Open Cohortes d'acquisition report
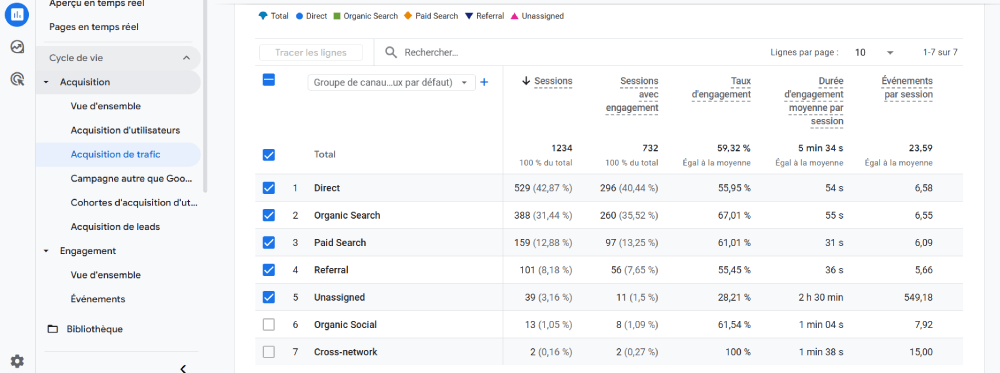Viewport: 1000px width, 373px height. click(134, 203)
